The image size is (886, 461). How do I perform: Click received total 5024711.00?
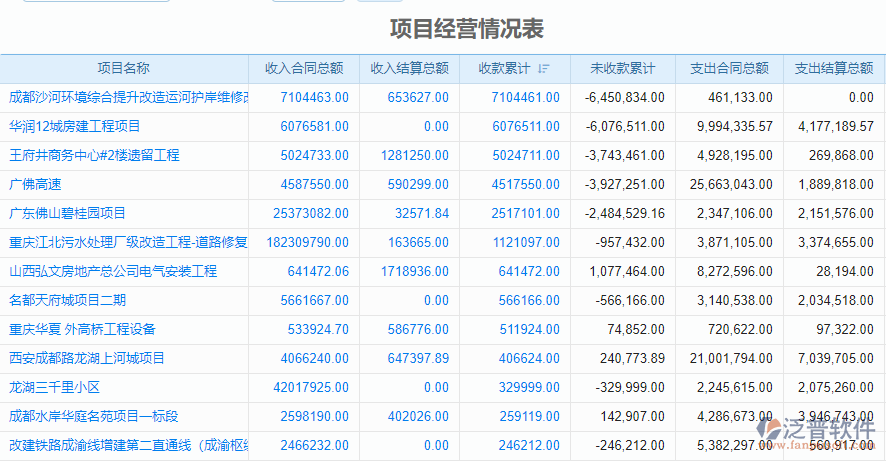click(x=525, y=155)
